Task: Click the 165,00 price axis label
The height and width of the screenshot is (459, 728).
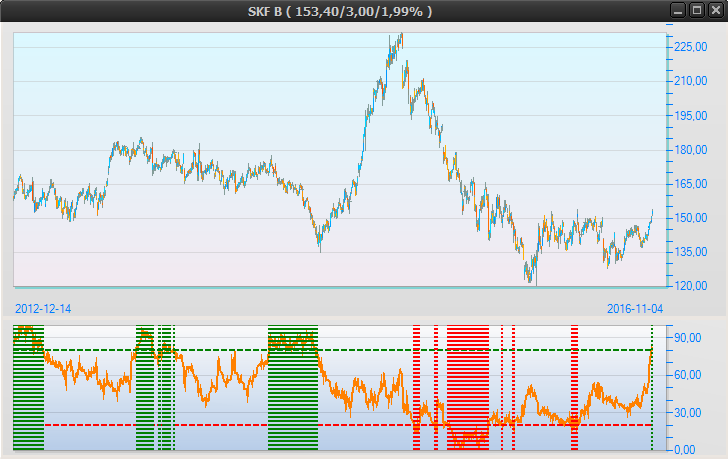Action: (691, 184)
